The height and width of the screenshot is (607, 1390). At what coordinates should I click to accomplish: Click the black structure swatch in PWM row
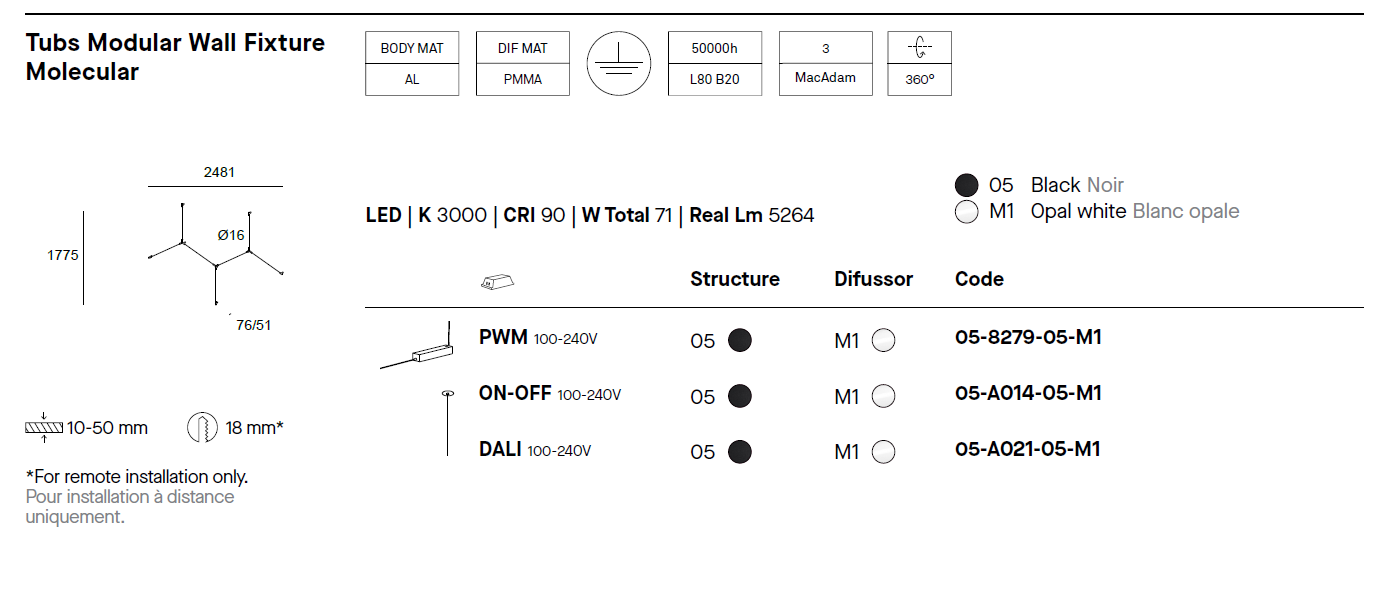click(739, 341)
